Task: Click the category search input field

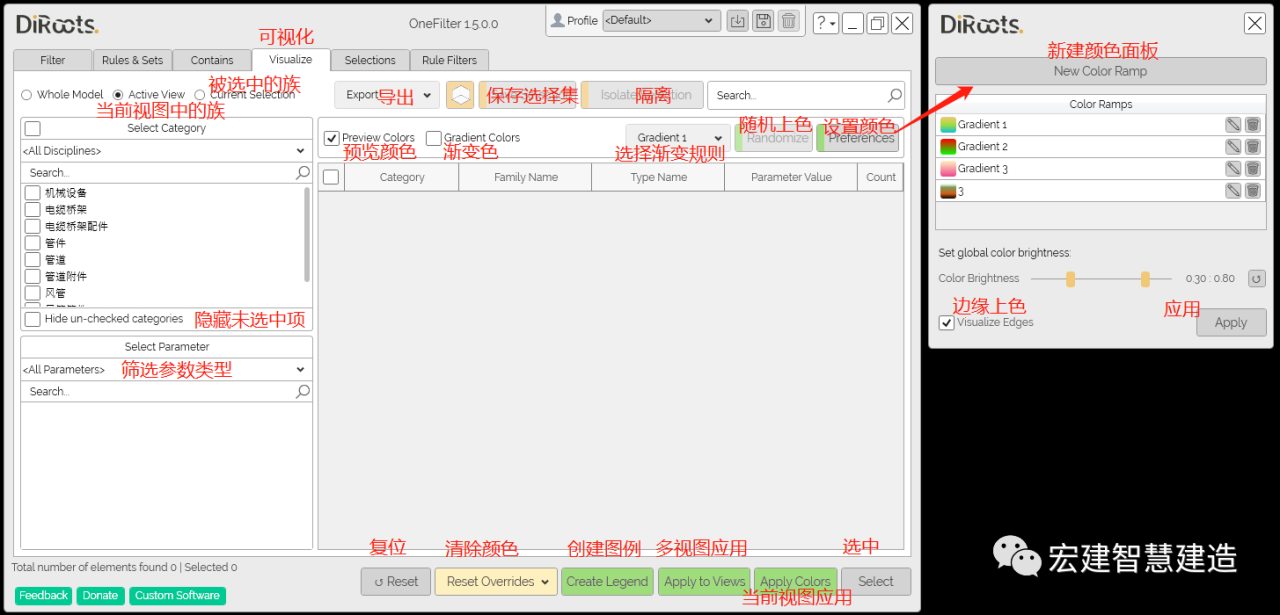Action: coord(158,173)
